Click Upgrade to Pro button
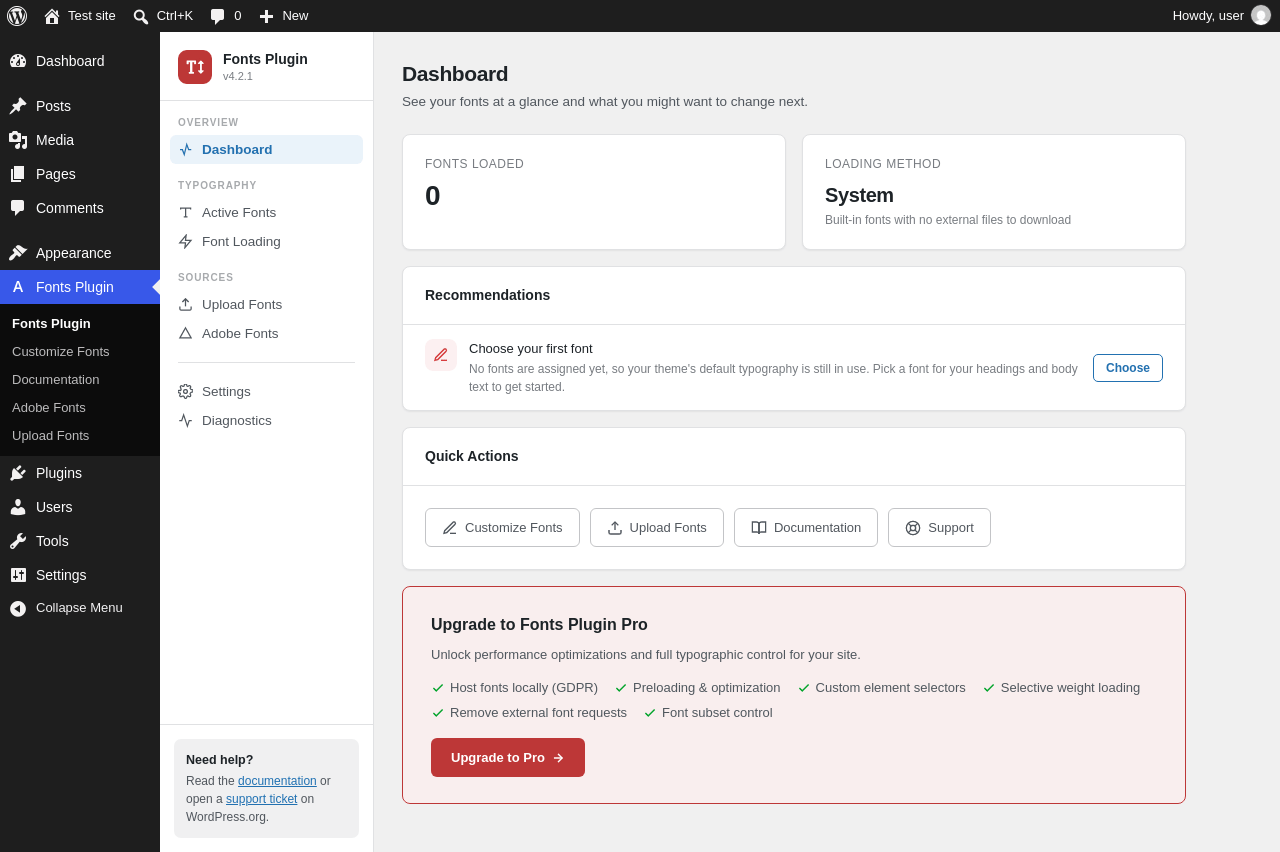 508,758
